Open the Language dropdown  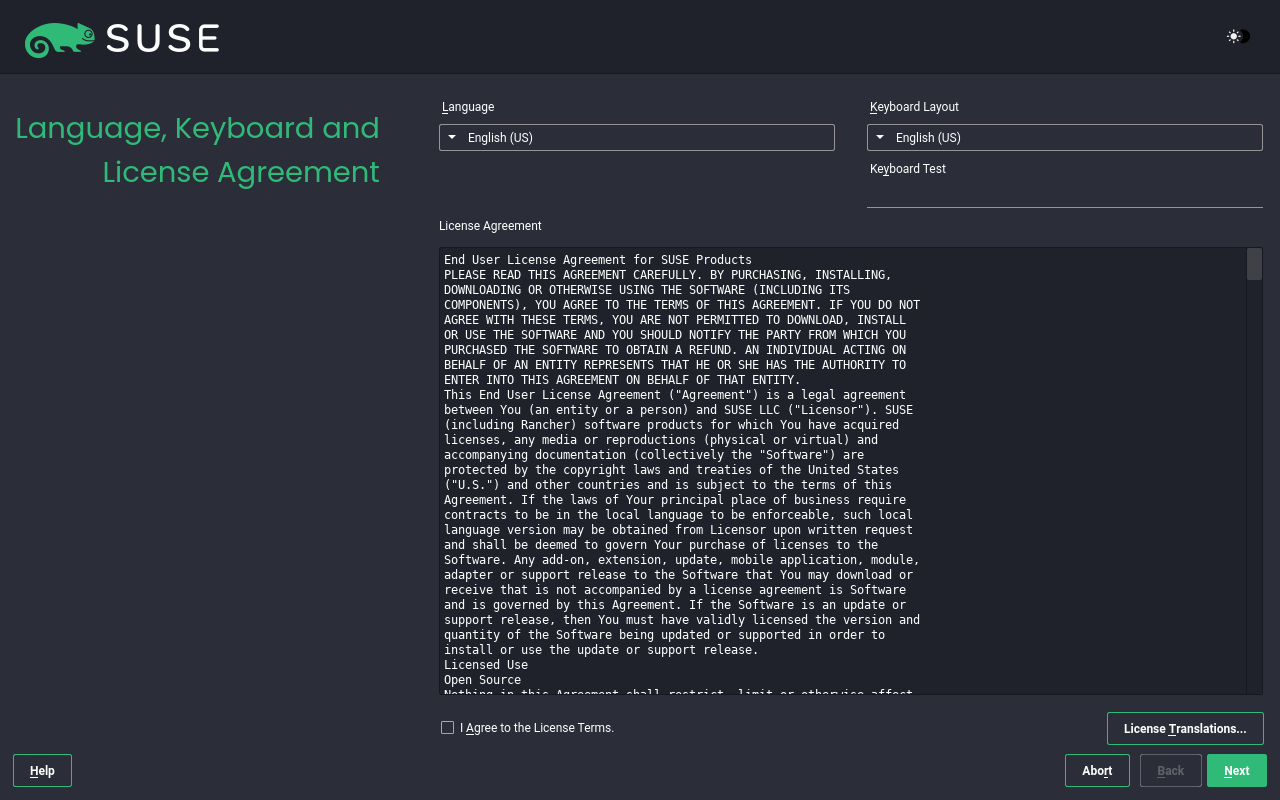(636, 138)
